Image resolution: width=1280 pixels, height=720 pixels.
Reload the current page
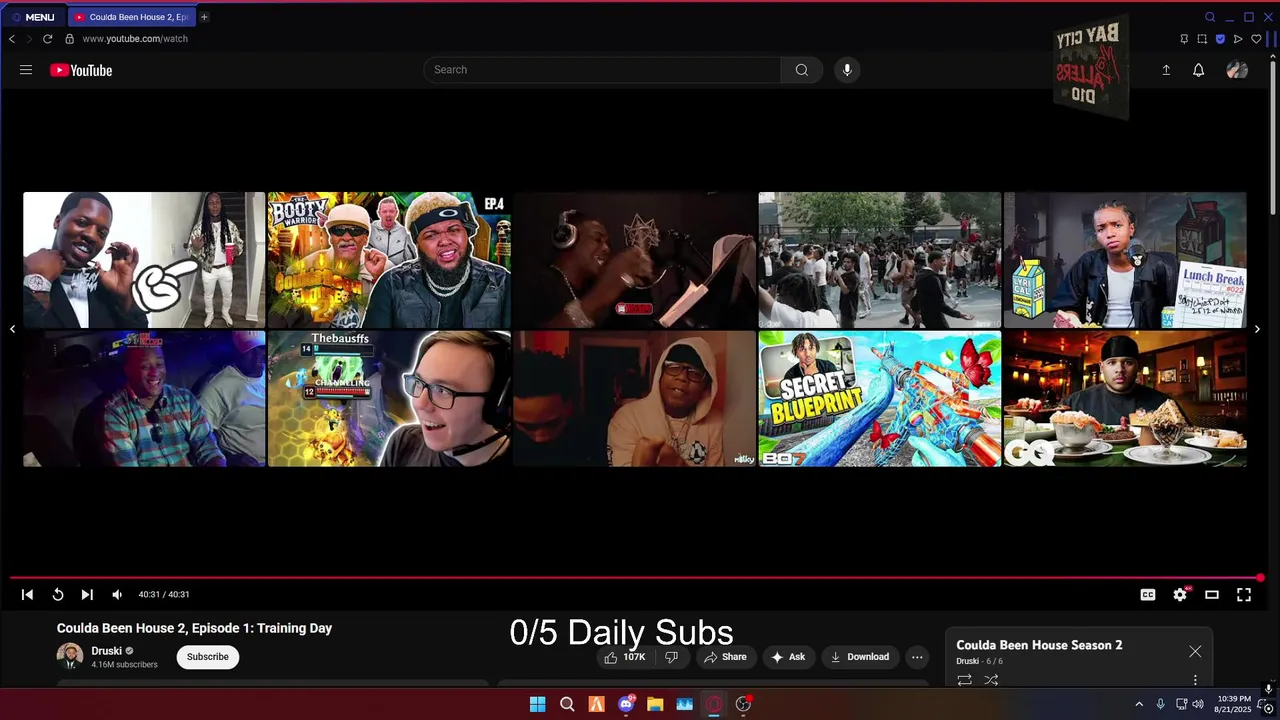[47, 39]
